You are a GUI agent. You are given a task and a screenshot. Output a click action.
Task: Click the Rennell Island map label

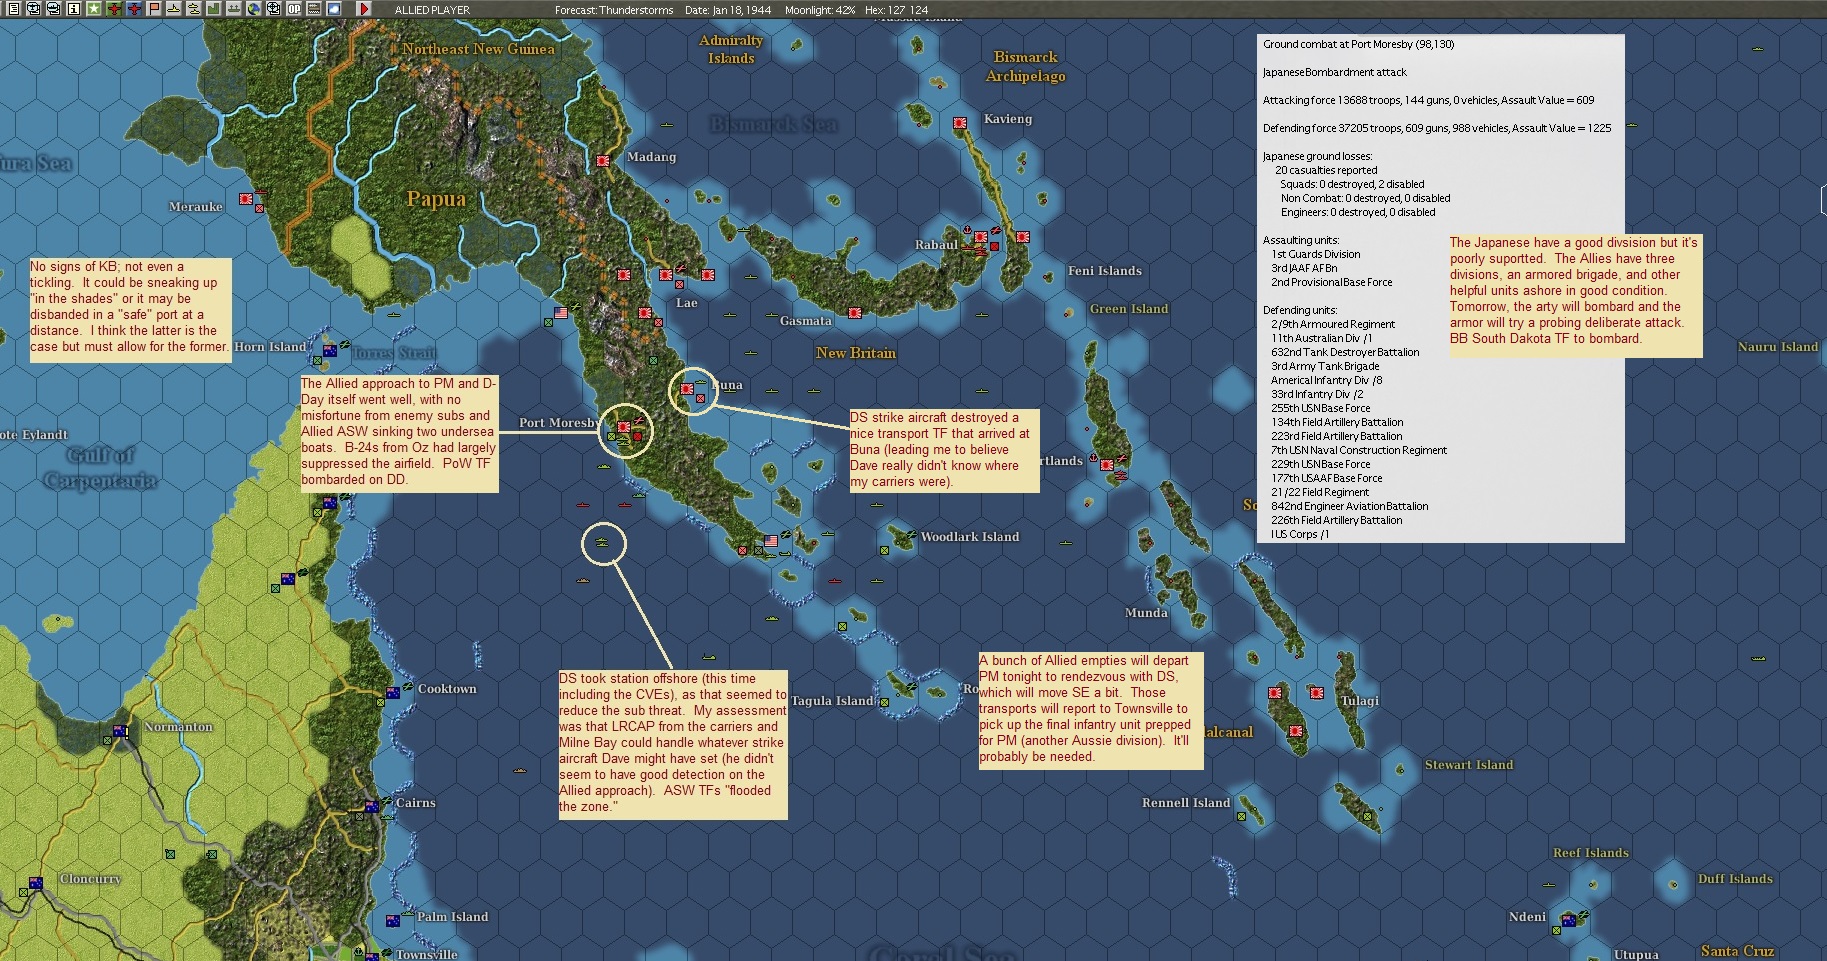pos(1186,803)
